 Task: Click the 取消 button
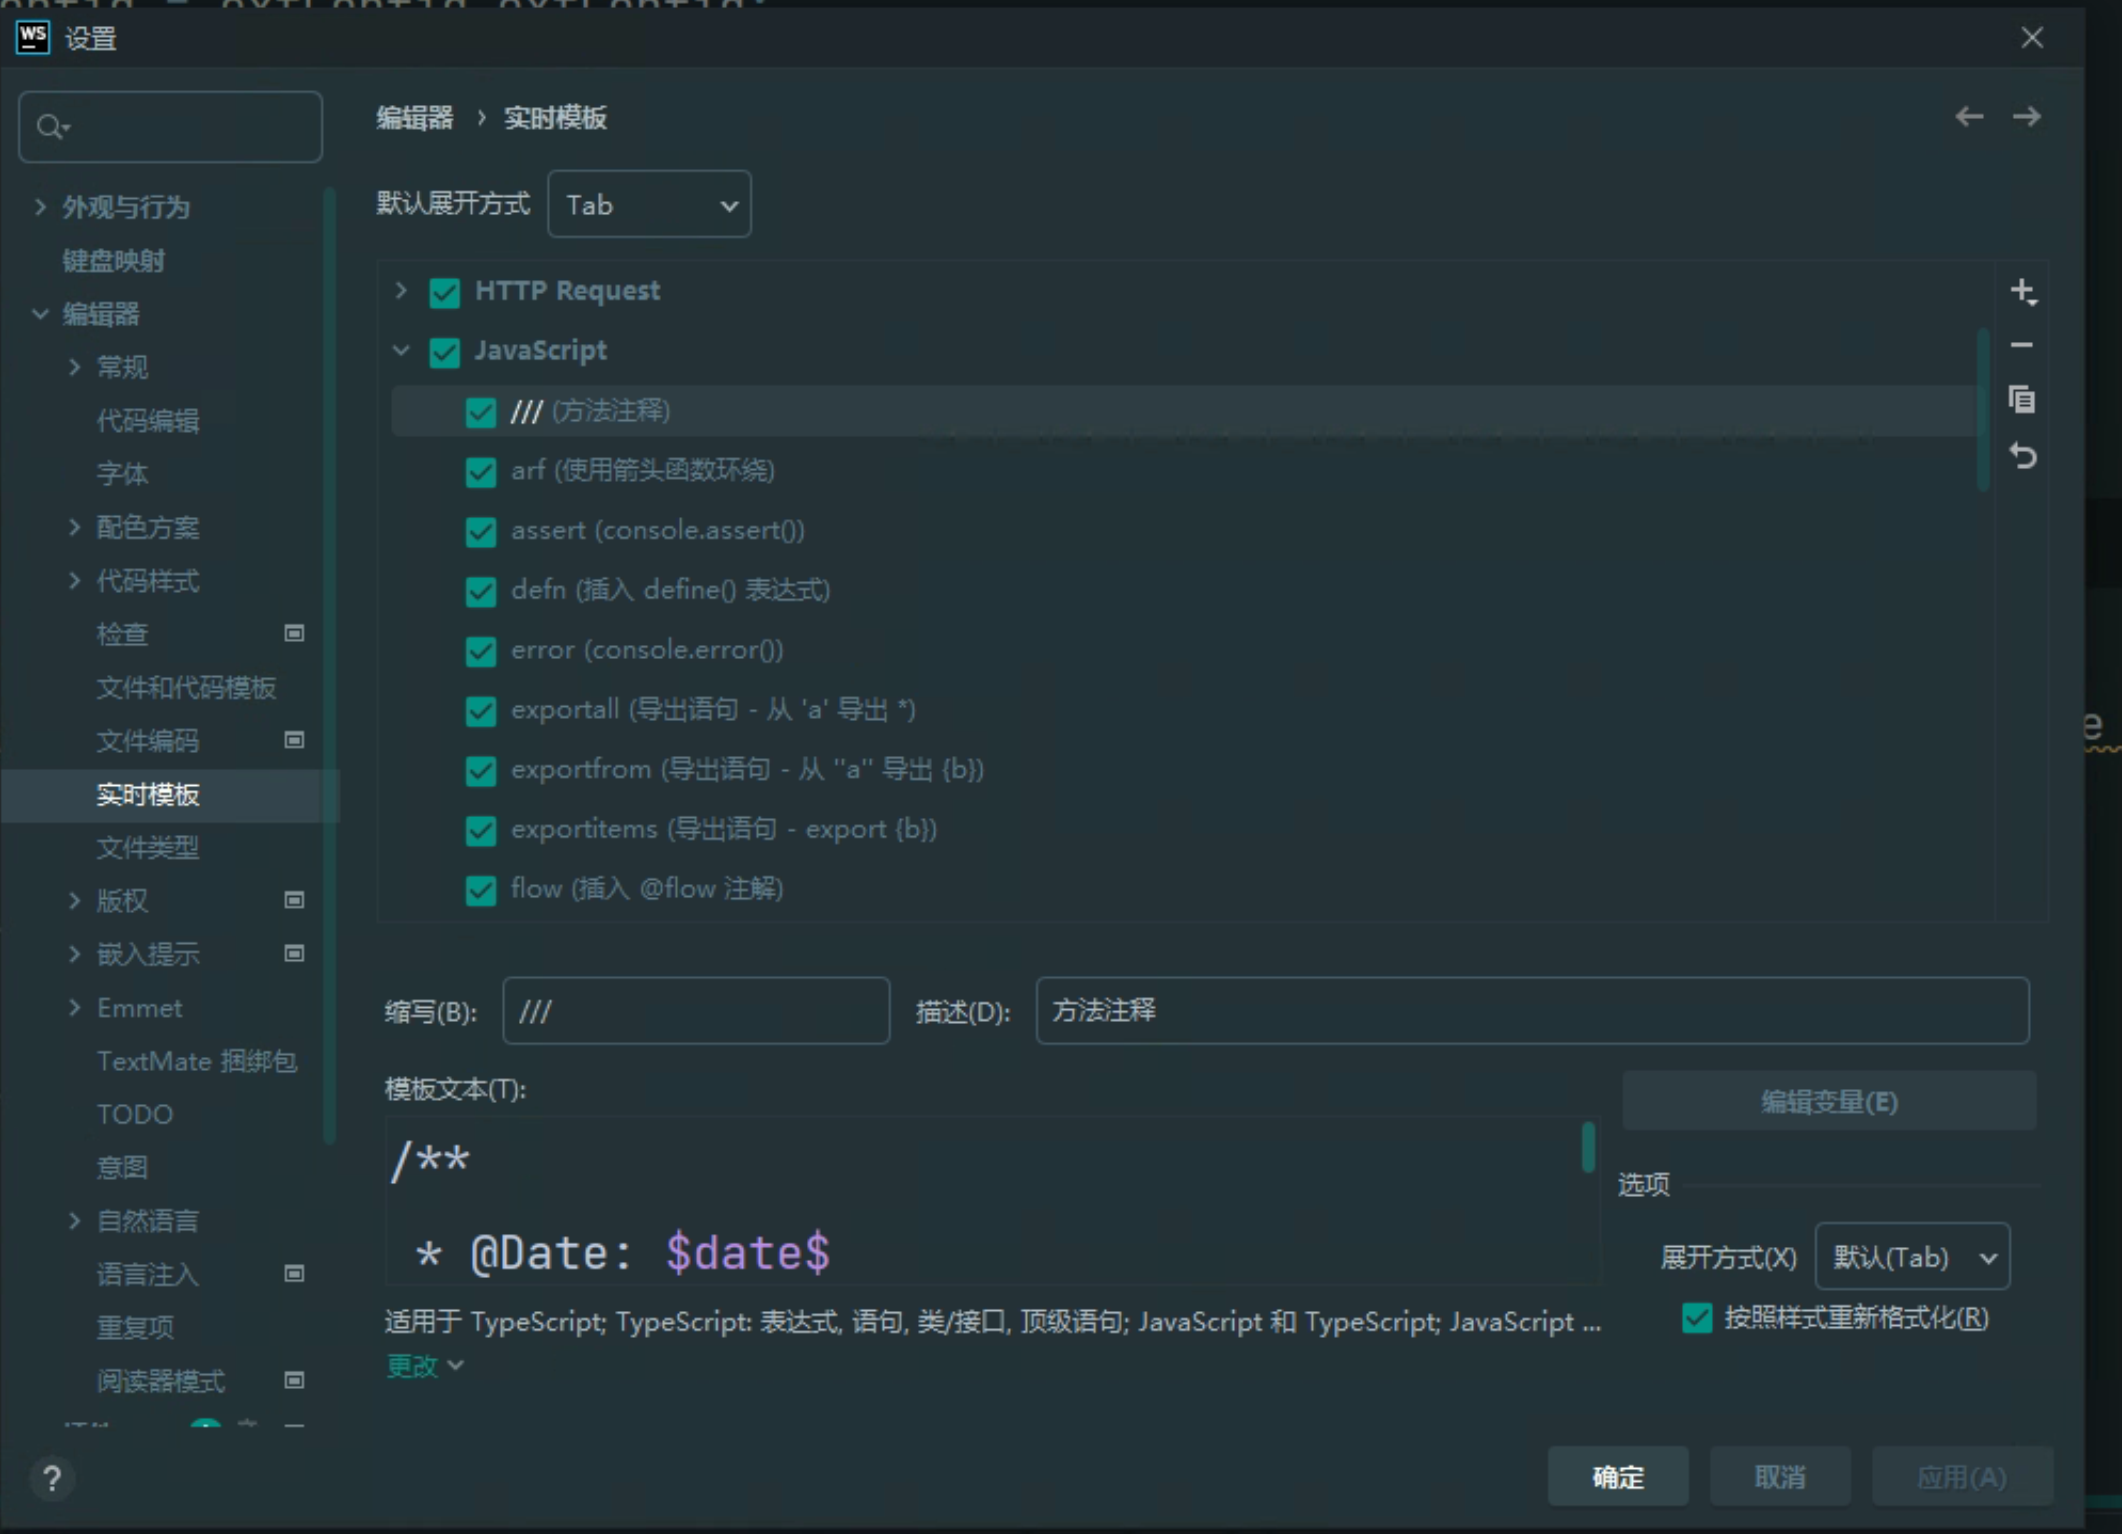click(1780, 1477)
